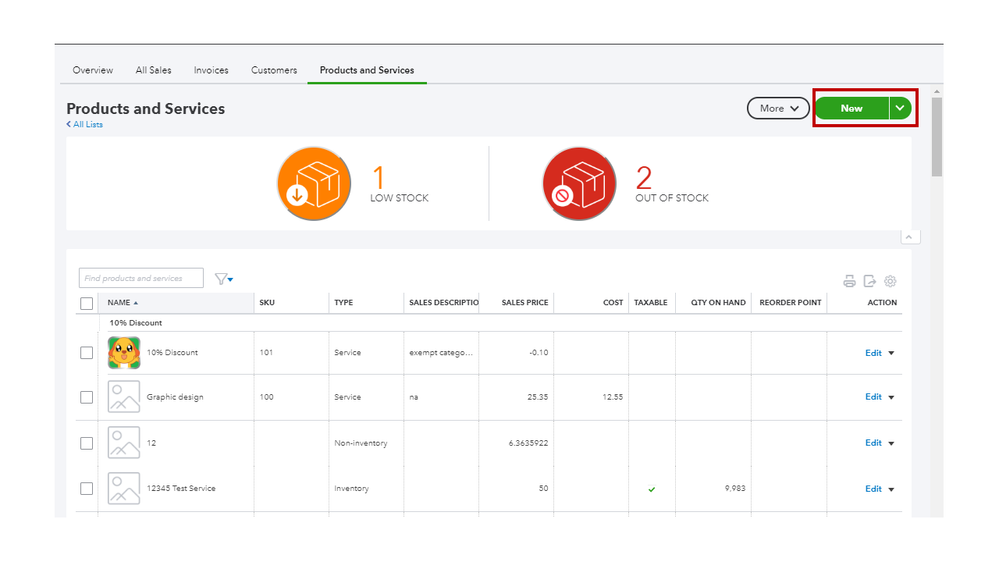Screen dimensions: 999x562
Task: Open the arrow beside the green New button
Action: (901, 108)
